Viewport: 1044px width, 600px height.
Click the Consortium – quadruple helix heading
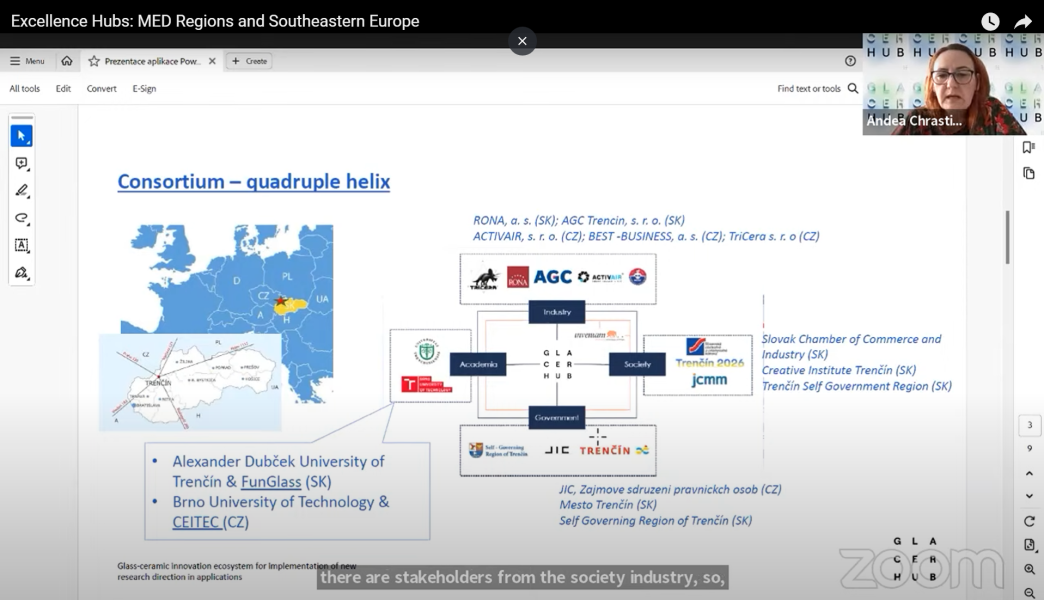(254, 182)
